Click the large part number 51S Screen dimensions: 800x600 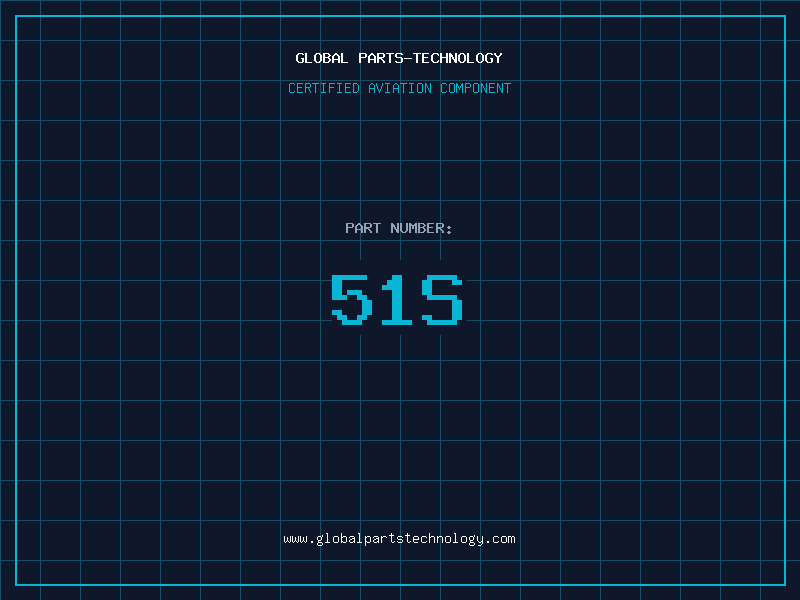point(397,299)
